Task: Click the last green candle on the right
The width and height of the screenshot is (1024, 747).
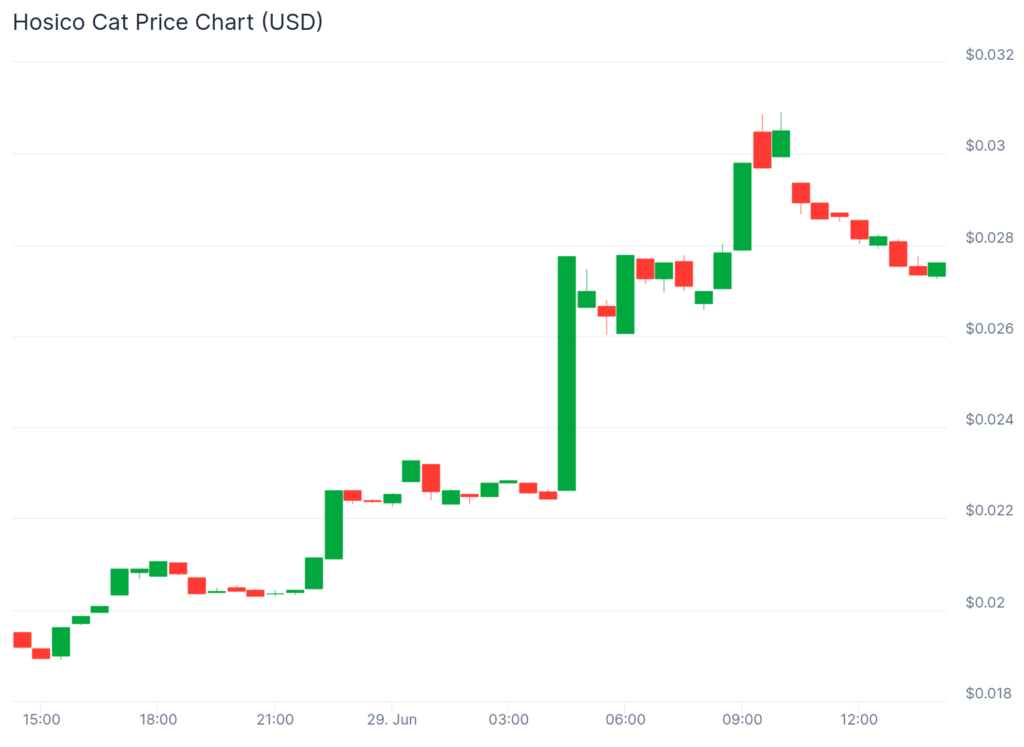Action: click(x=937, y=269)
